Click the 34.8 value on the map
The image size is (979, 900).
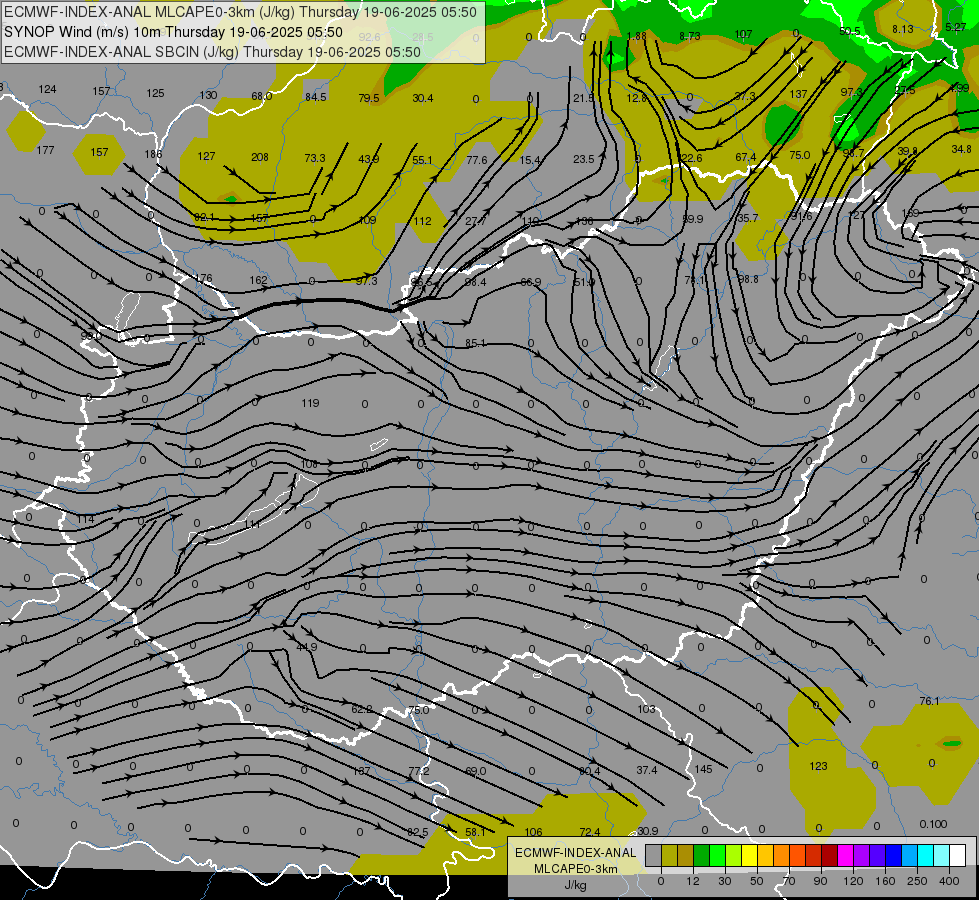click(962, 149)
